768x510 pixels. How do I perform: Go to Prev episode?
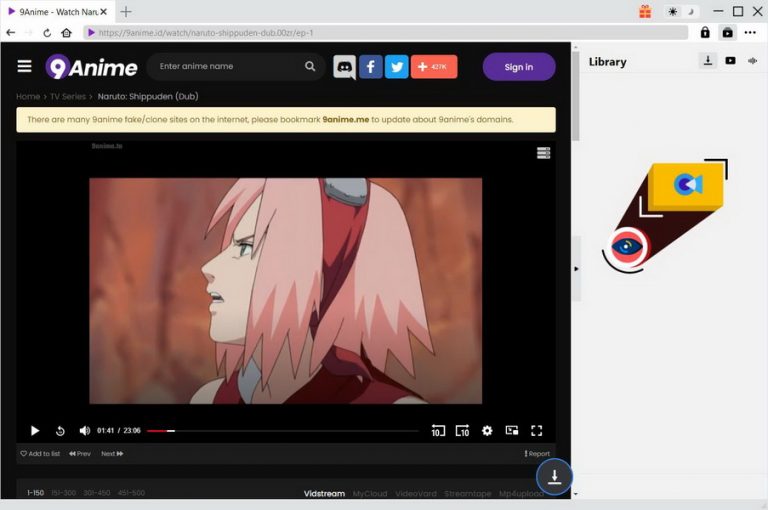click(80, 454)
